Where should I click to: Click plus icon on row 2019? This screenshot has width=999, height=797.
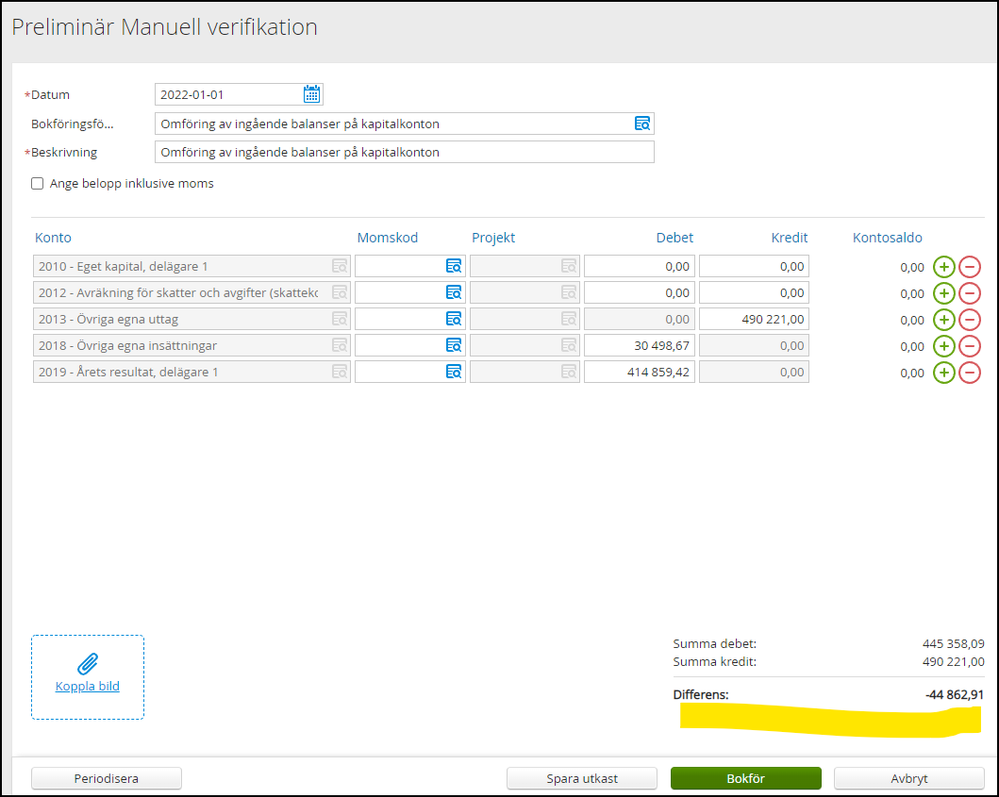click(x=944, y=373)
